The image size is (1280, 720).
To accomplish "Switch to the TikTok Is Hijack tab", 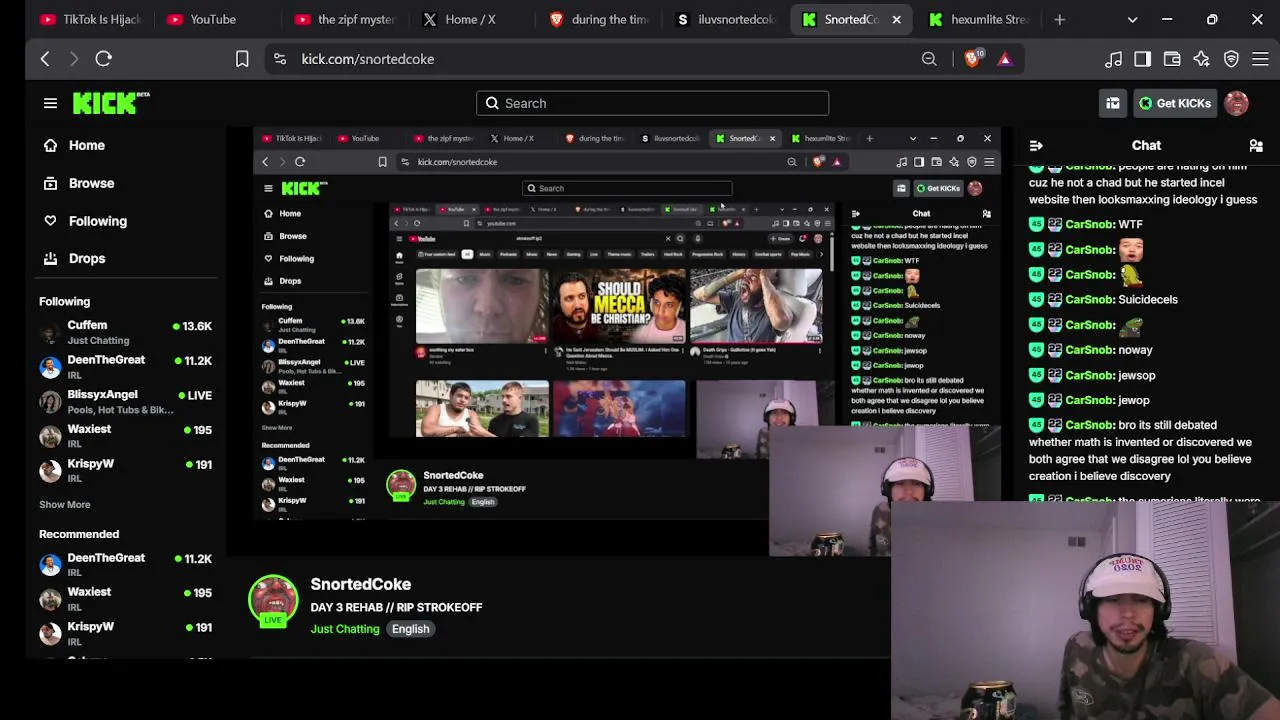I will 91,19.
